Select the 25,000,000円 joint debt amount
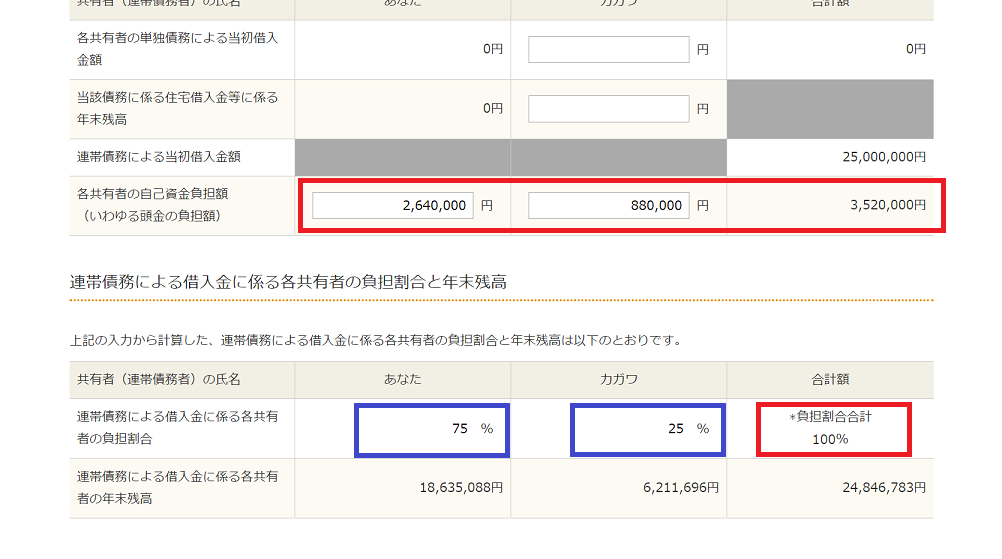 [x=884, y=157]
